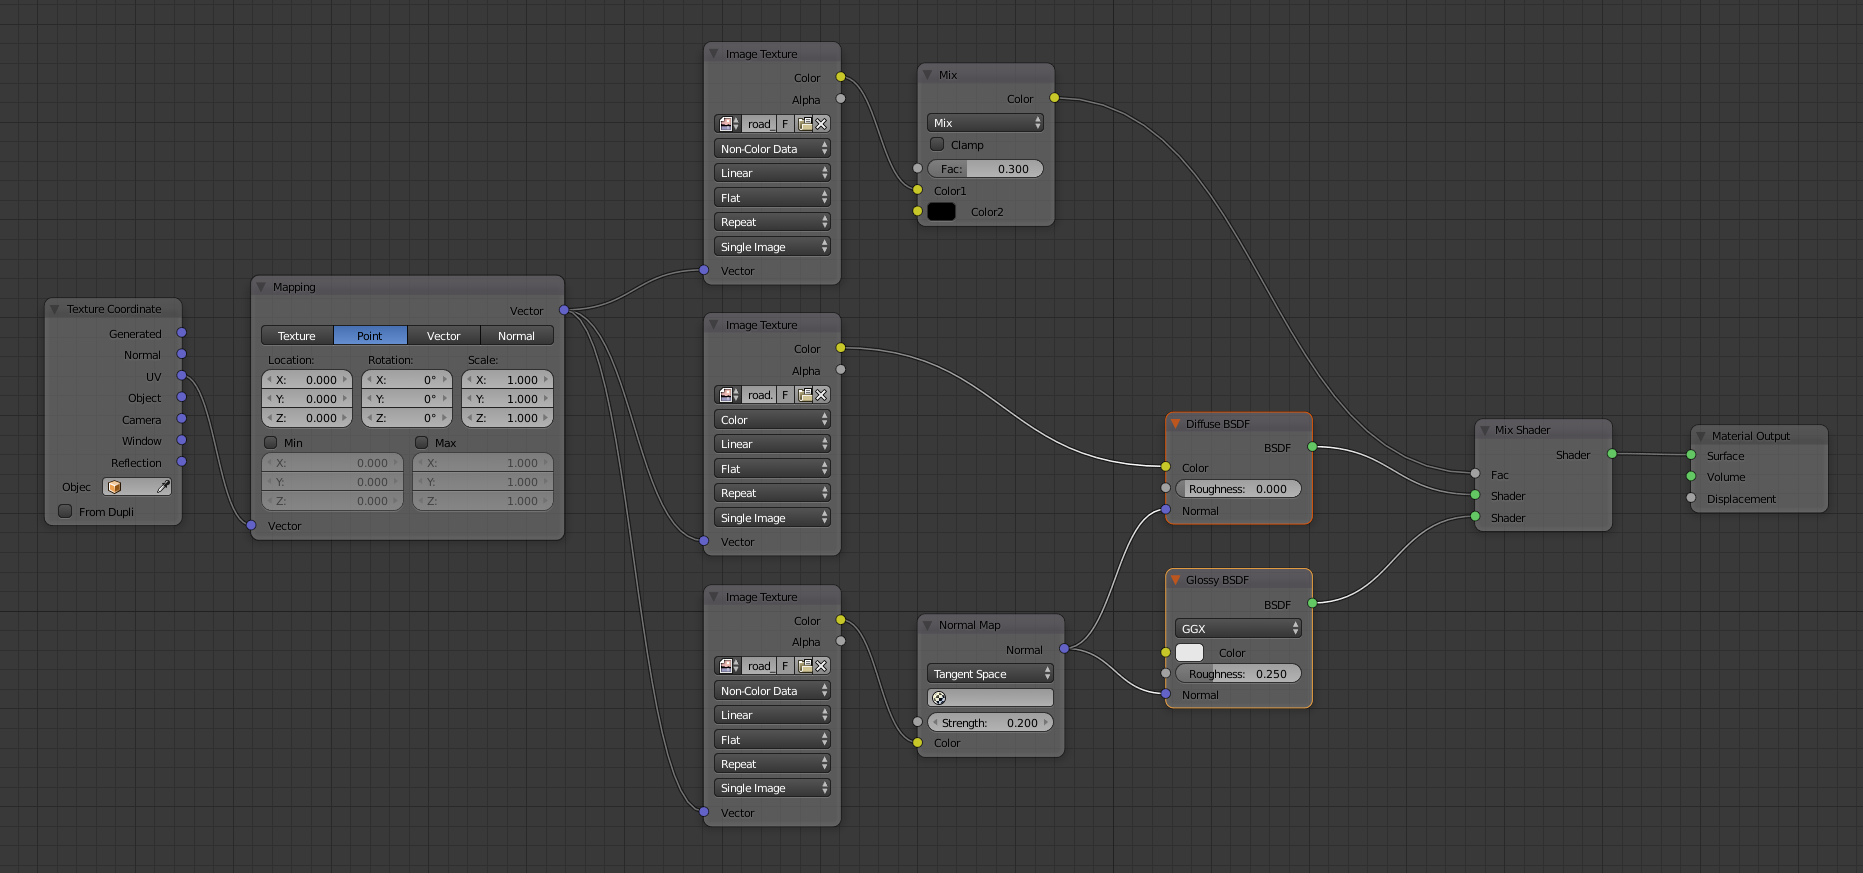
Task: Open Tangent Space dropdown in Normal Map
Action: click(990, 674)
